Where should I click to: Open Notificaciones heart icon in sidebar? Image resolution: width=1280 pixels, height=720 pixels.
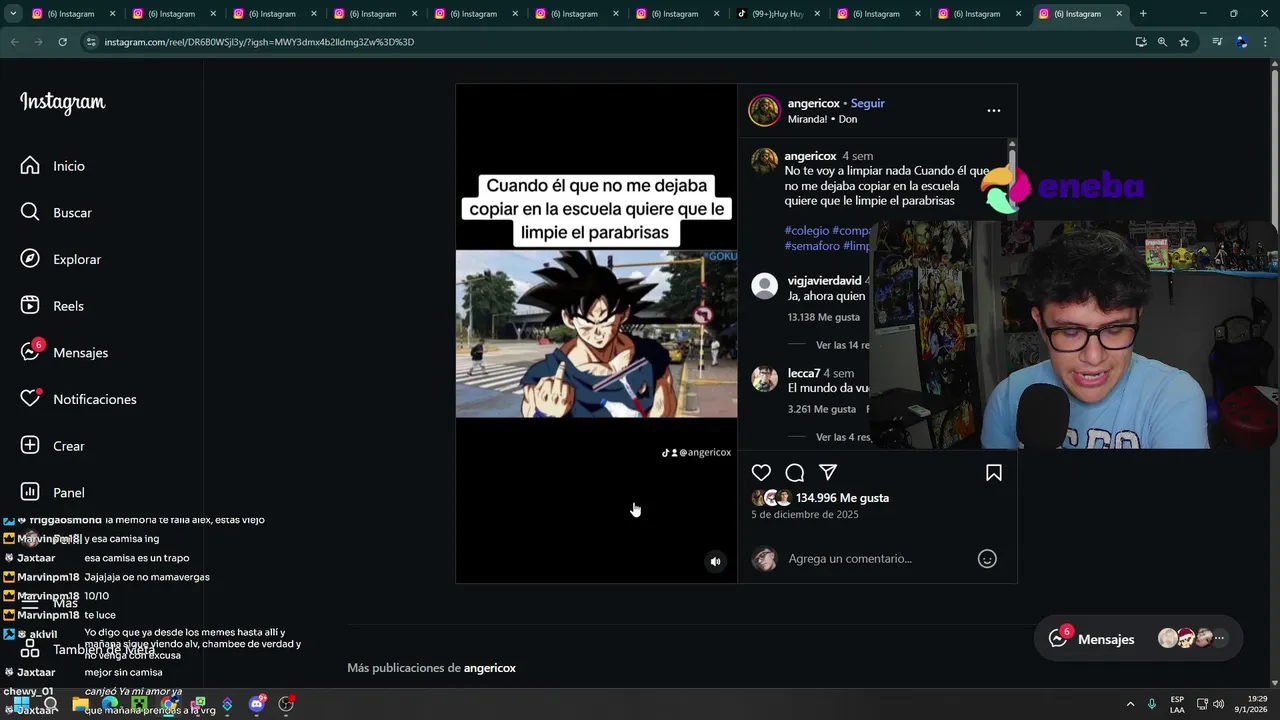coord(30,399)
